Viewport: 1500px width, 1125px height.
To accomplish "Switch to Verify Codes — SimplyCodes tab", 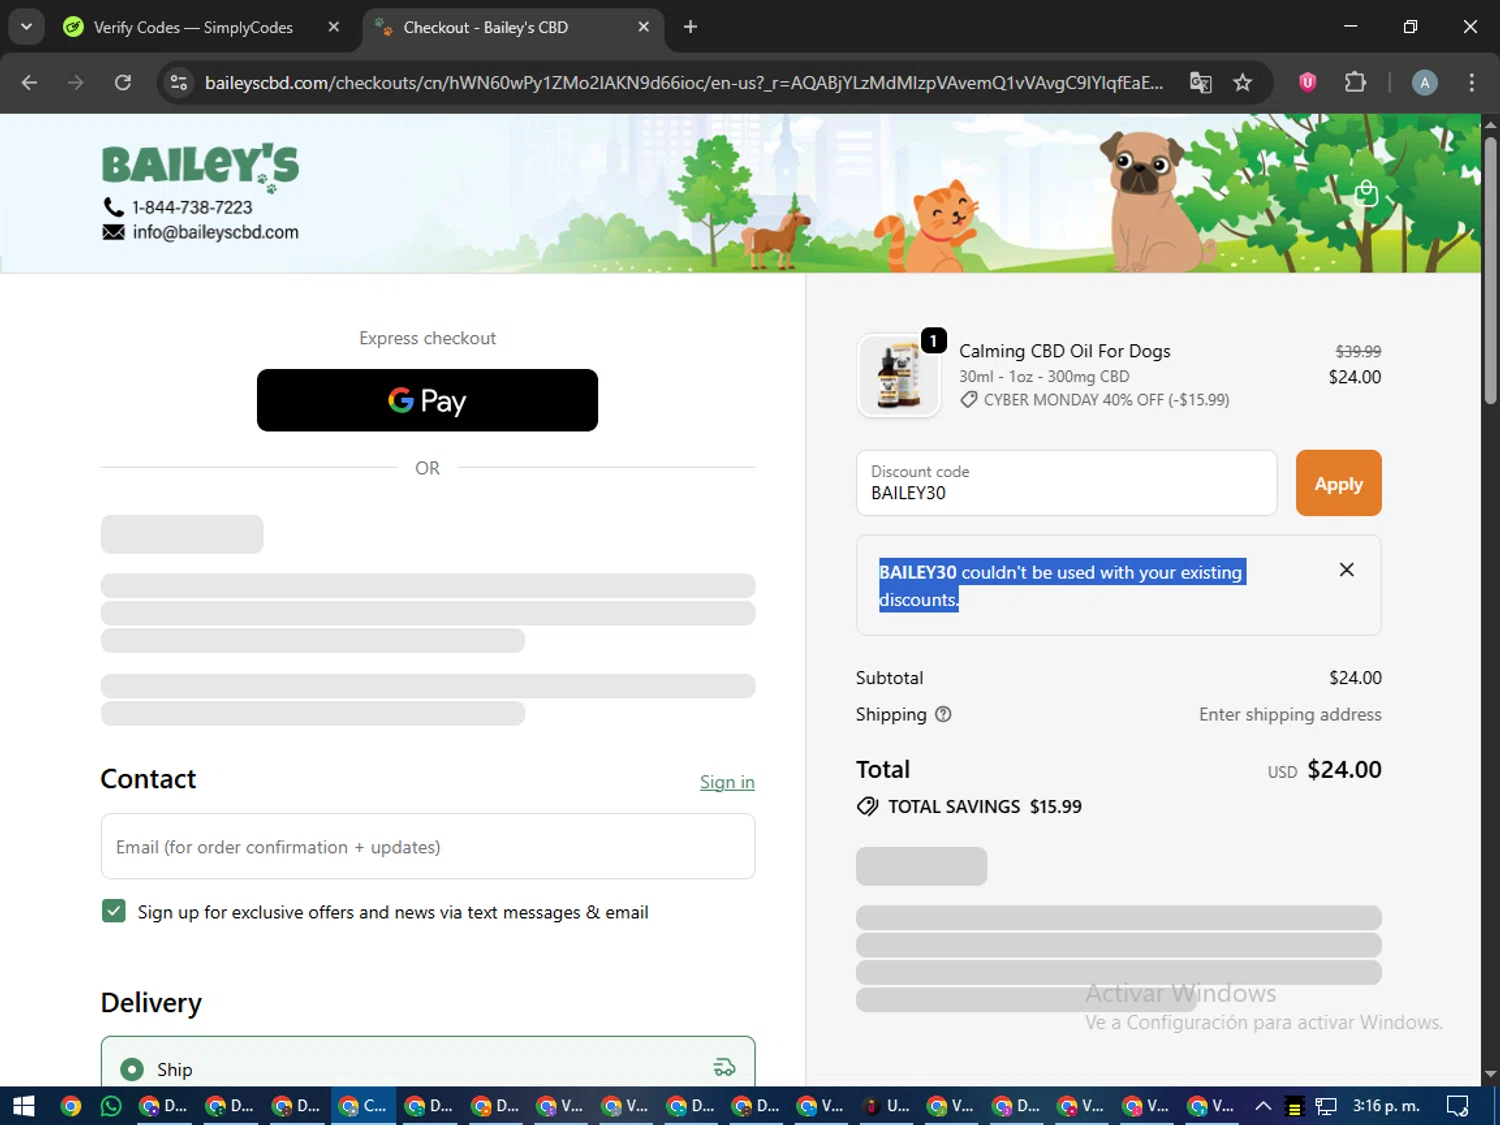I will [x=193, y=27].
